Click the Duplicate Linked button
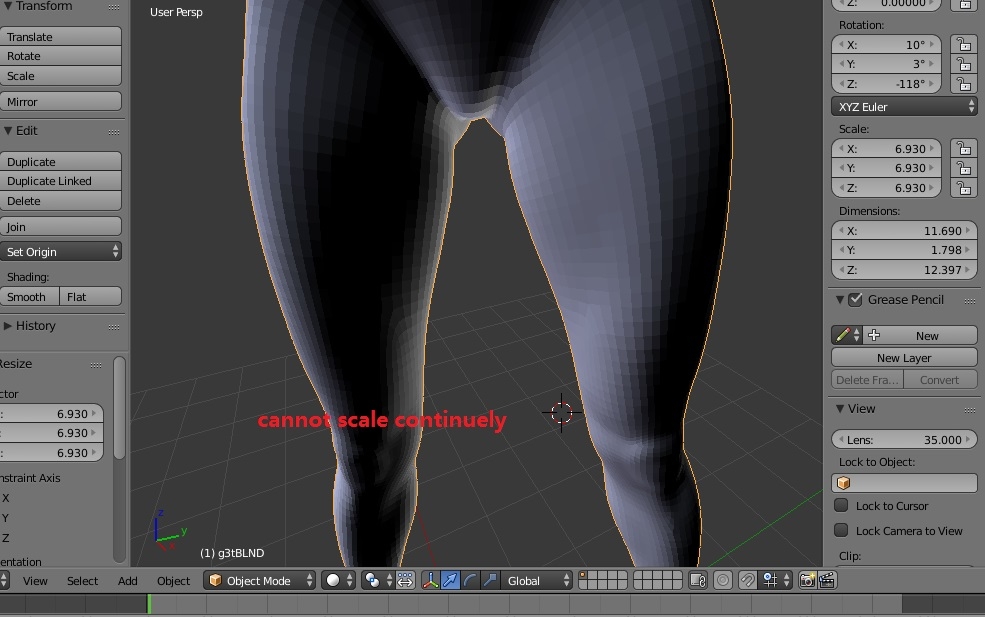 point(61,181)
